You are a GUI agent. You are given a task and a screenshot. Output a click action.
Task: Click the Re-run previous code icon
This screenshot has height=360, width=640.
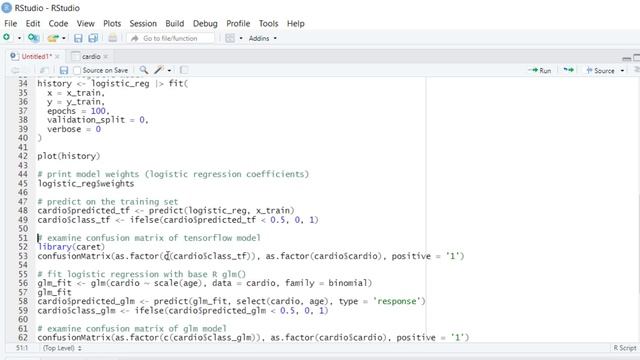point(568,70)
